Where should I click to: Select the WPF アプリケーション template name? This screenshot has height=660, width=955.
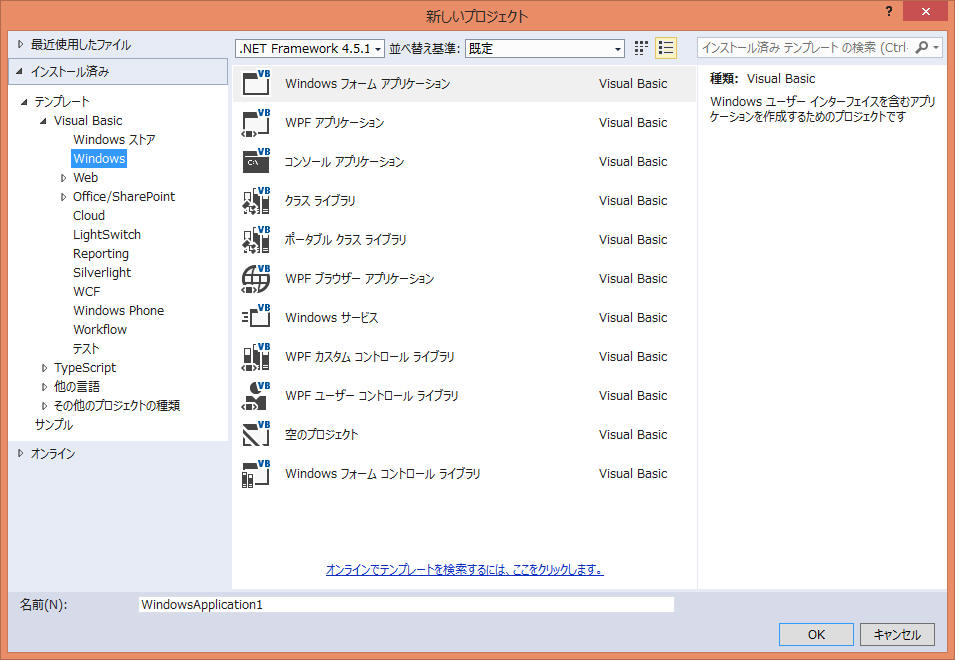[334, 122]
